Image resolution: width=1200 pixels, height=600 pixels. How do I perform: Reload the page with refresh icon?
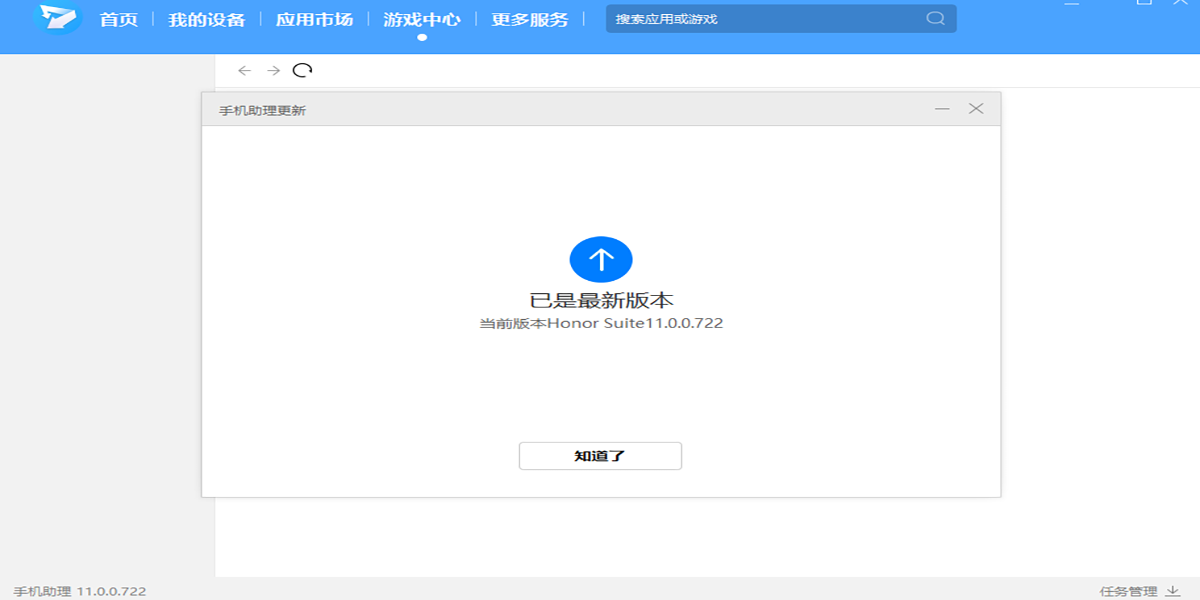tap(302, 70)
